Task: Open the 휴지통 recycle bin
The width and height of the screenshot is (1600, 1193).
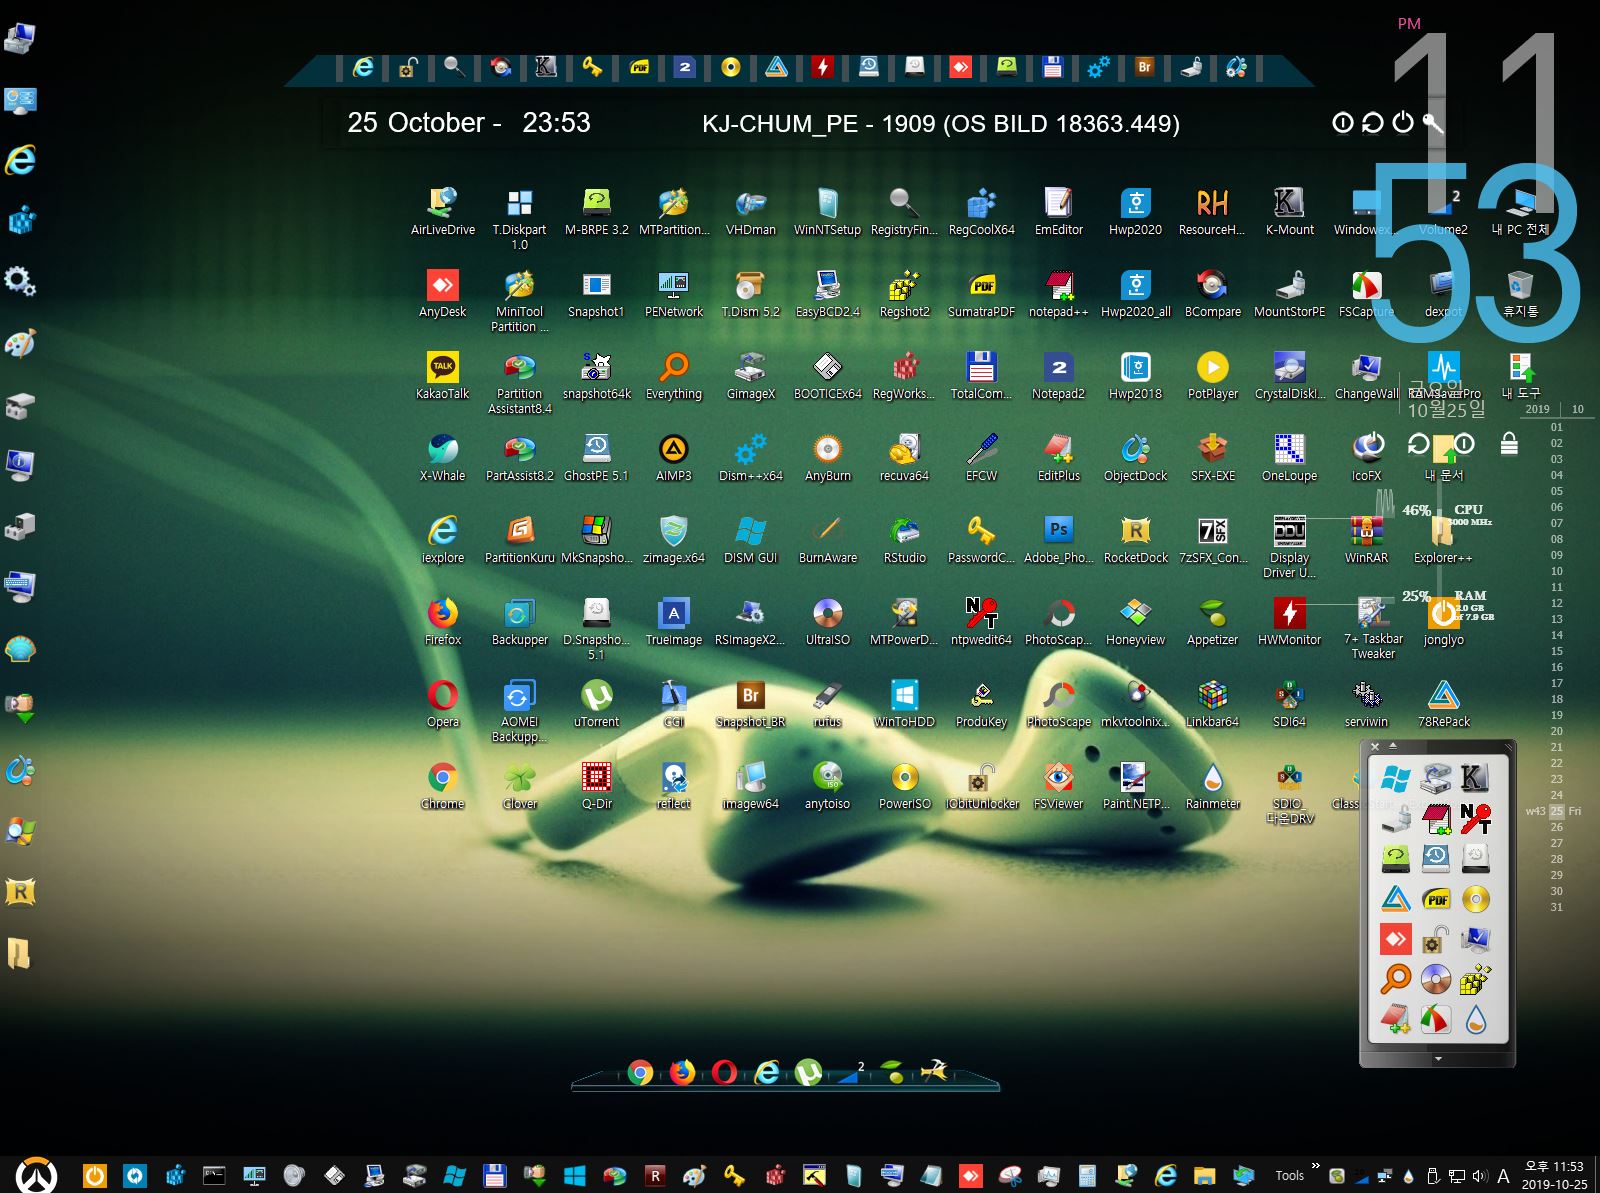Action: (x=1520, y=293)
